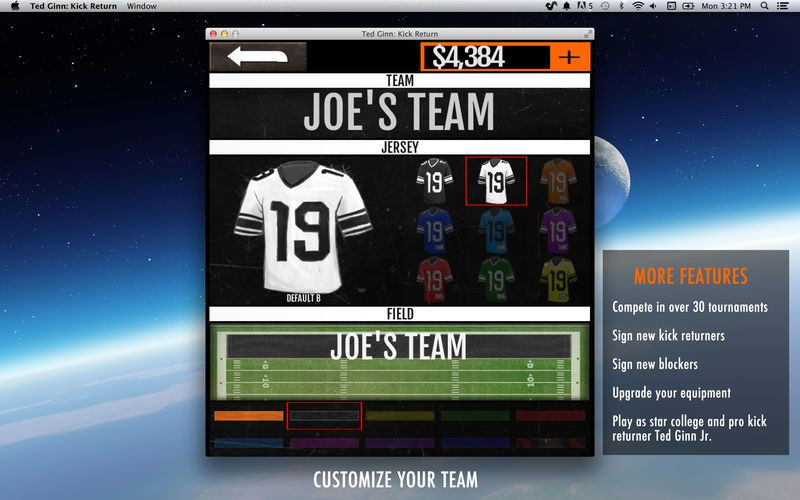This screenshot has width=800, height=500.
Task: Click the football field preview
Action: (399, 361)
